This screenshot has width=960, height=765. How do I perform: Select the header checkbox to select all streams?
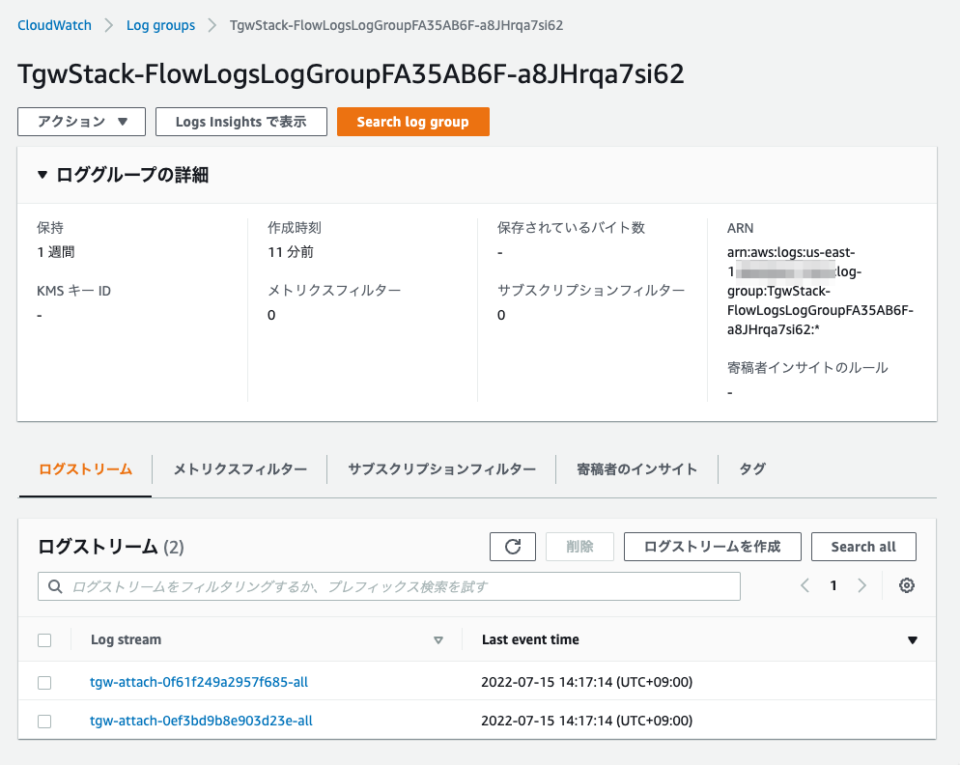click(44, 639)
